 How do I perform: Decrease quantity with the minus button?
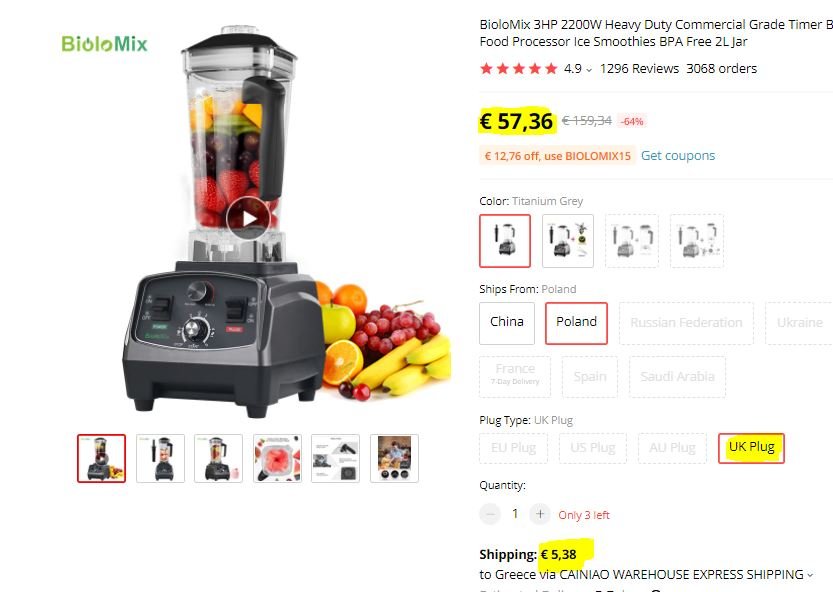pos(490,514)
